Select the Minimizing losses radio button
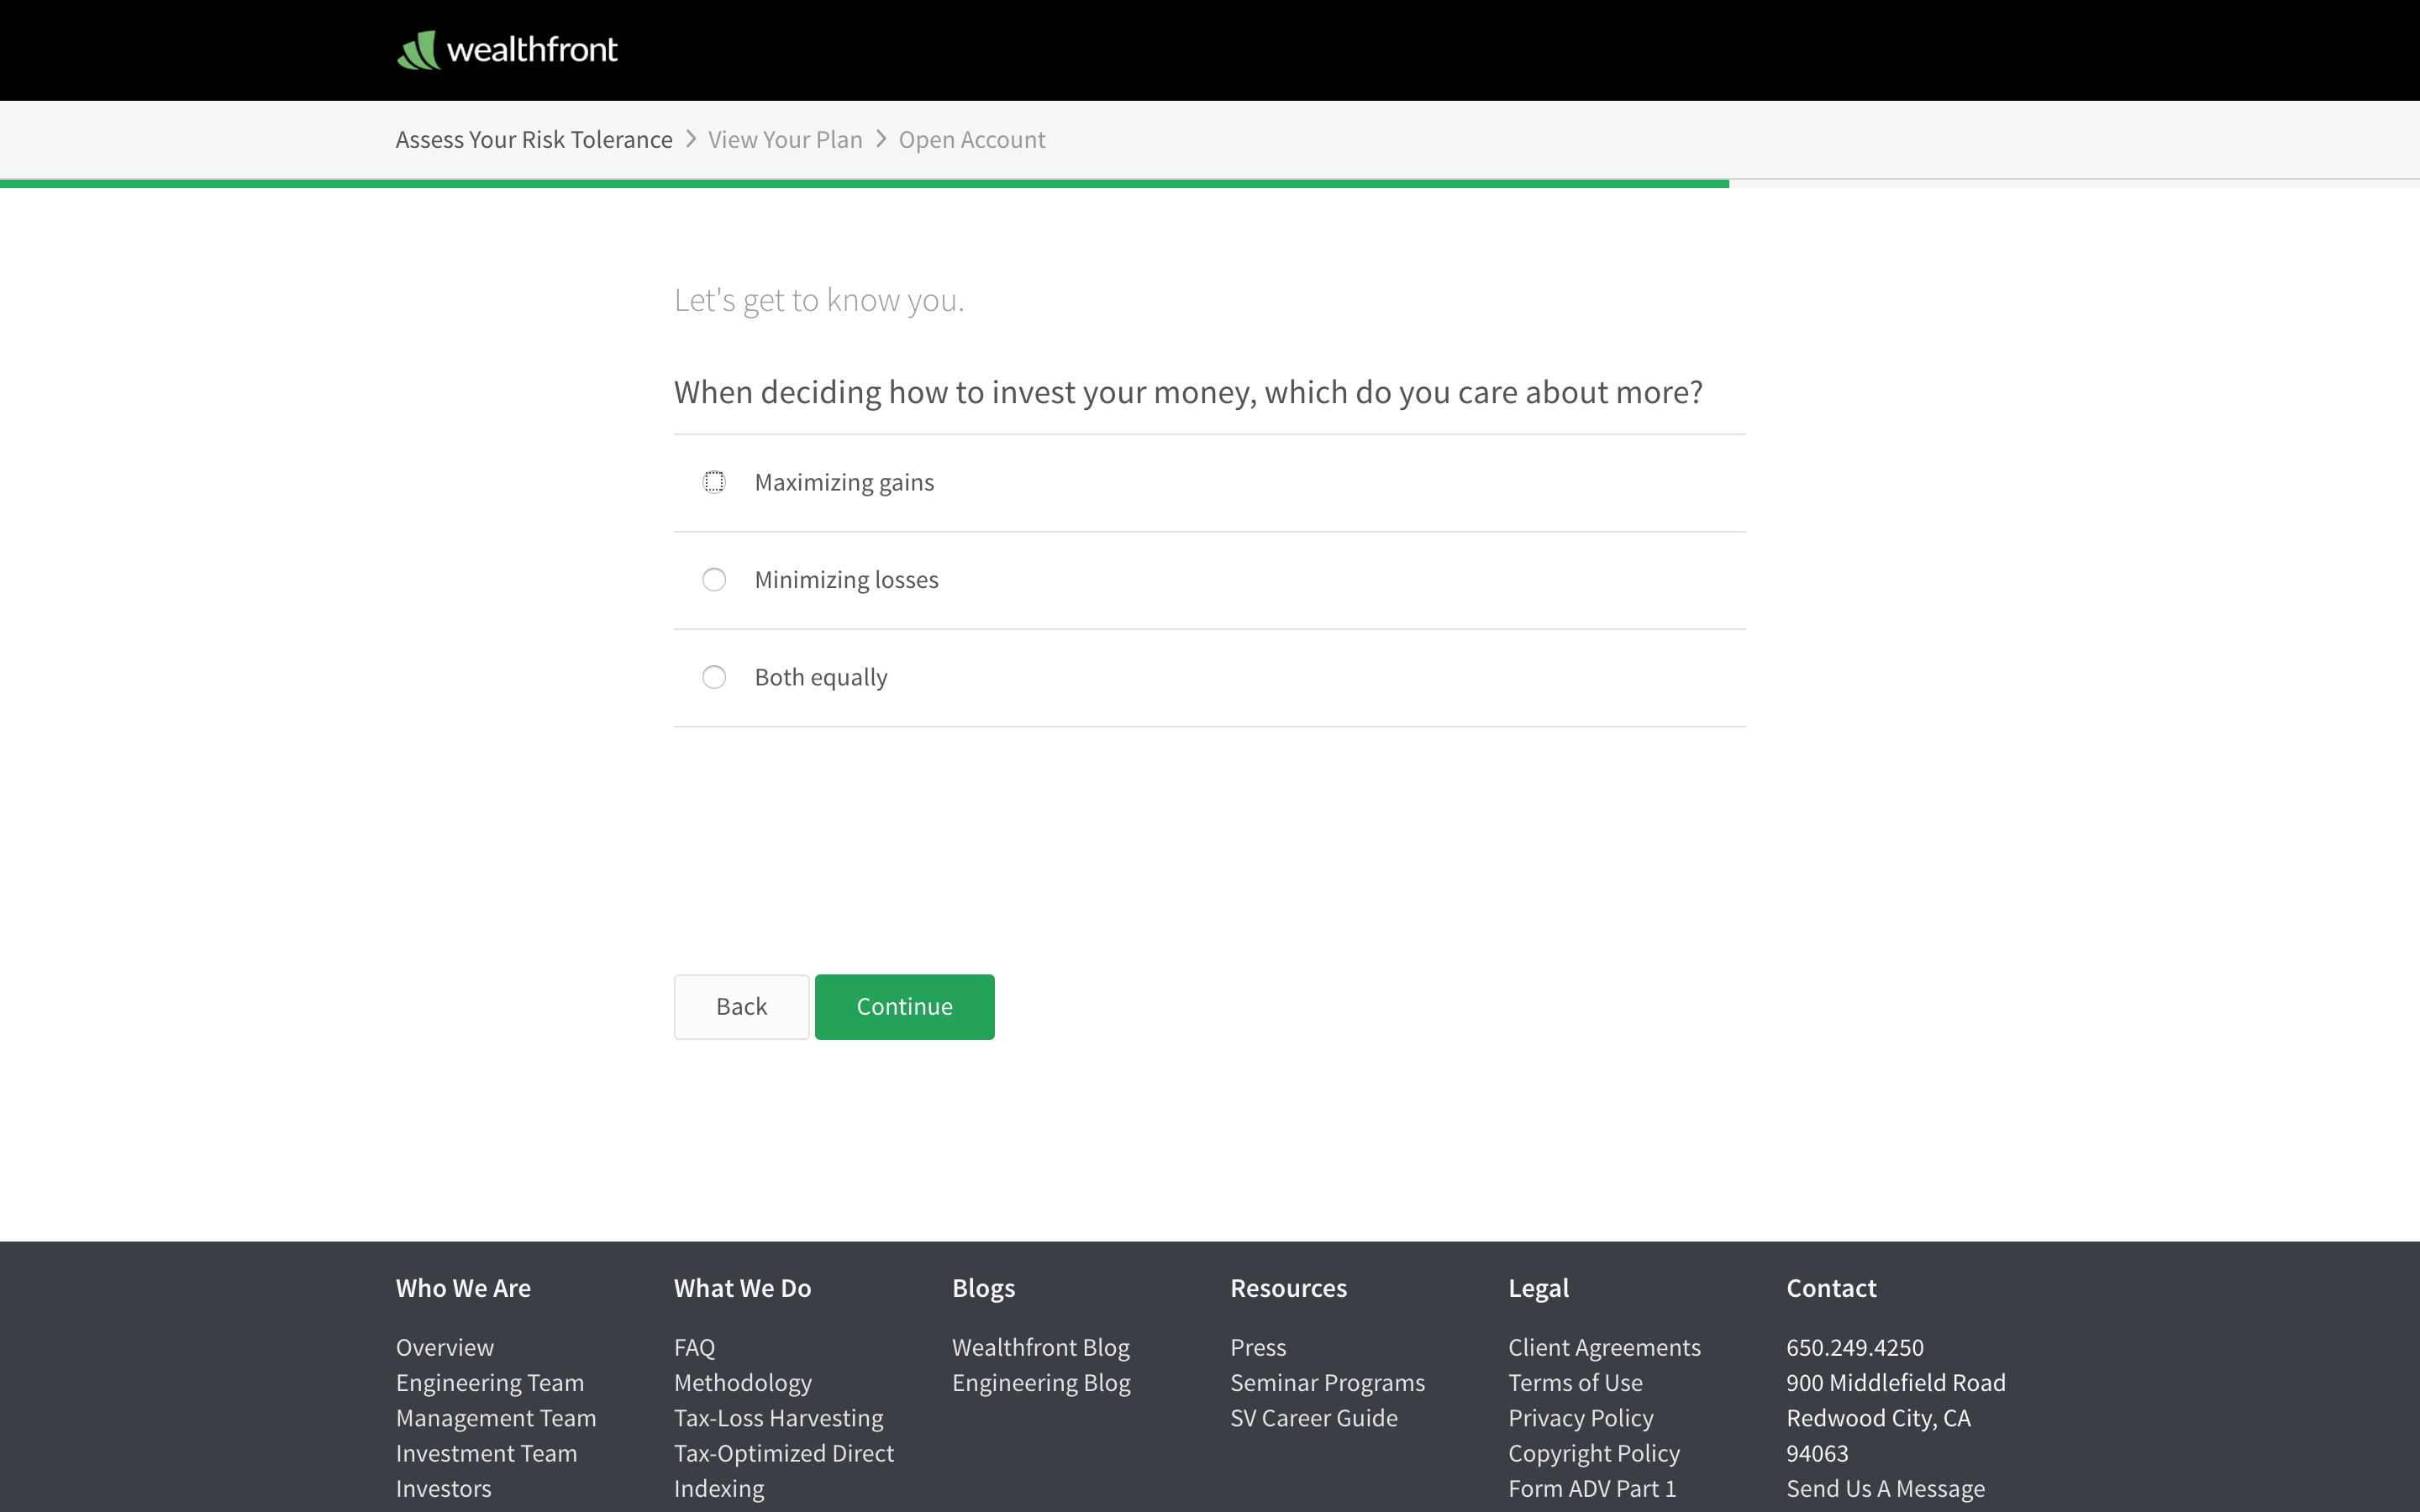This screenshot has height=1512, width=2420. (x=714, y=580)
